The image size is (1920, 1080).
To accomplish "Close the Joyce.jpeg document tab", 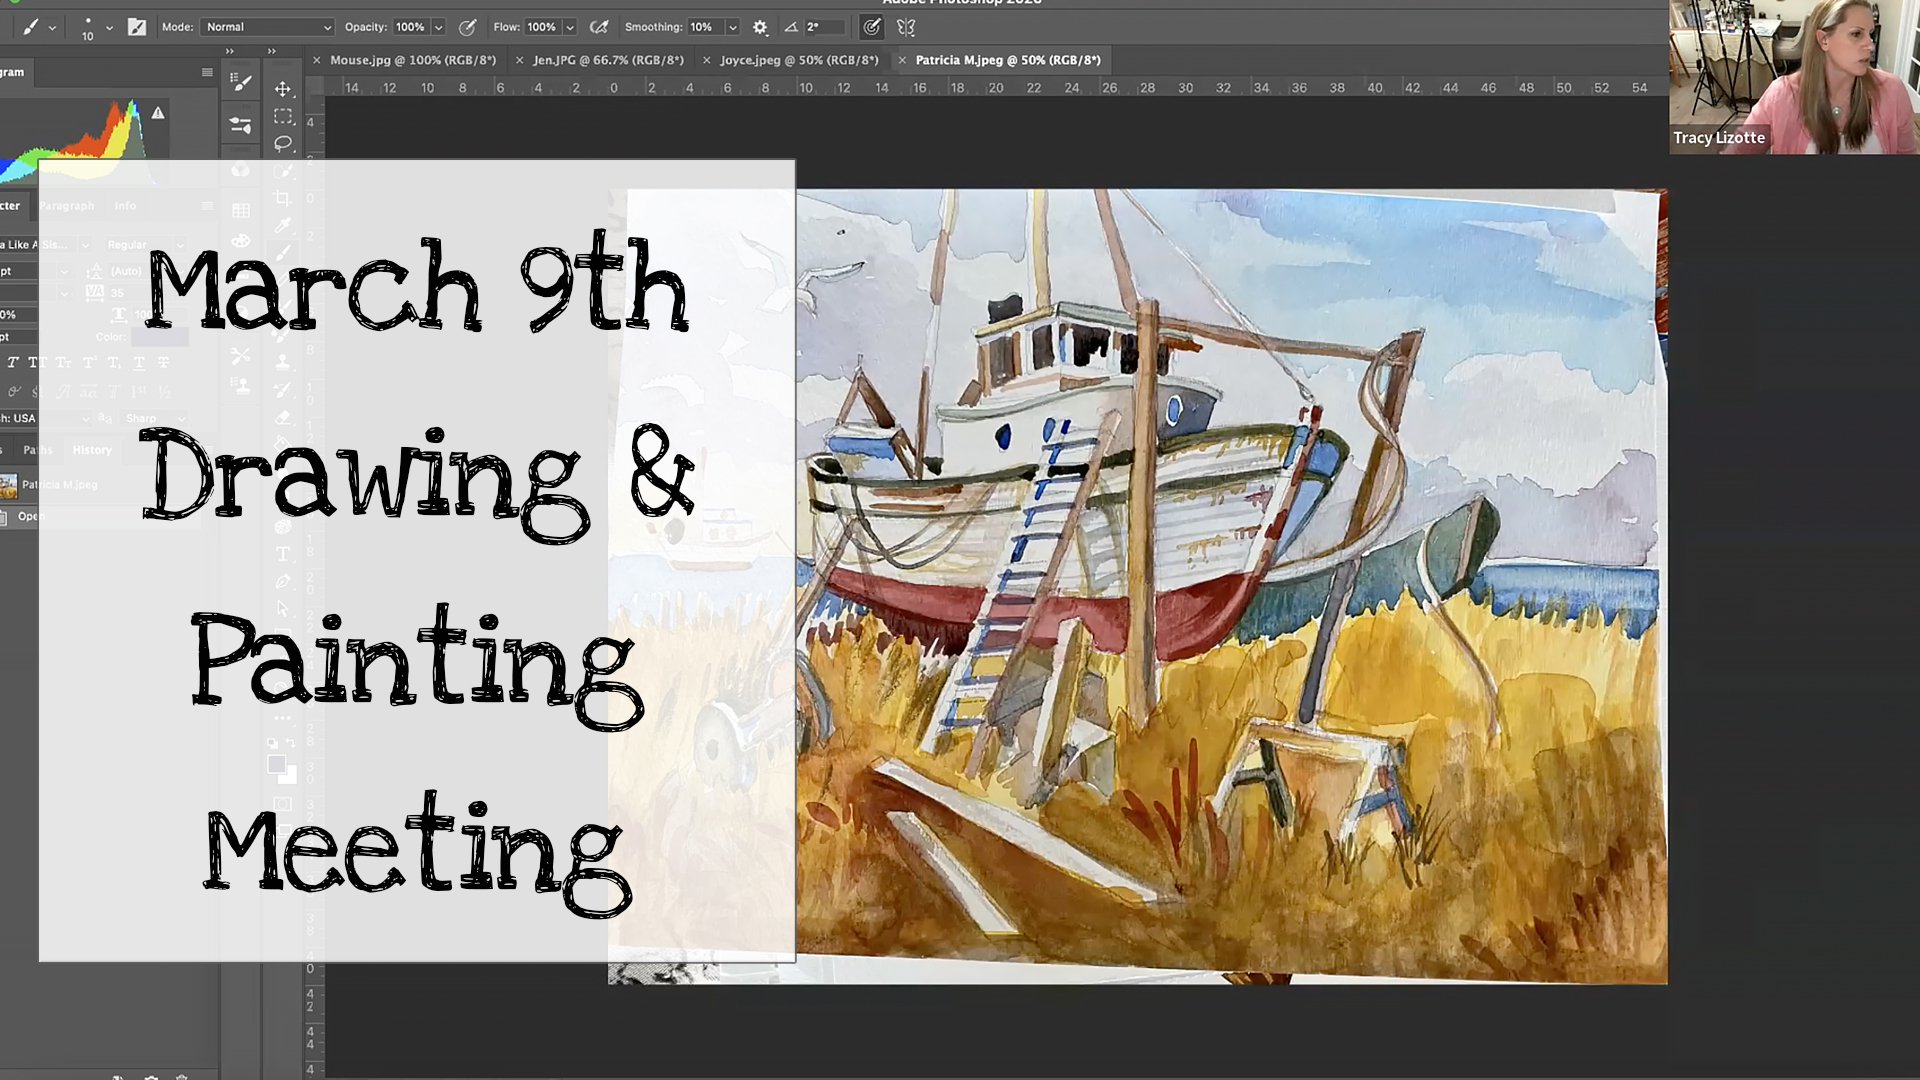I will [707, 60].
